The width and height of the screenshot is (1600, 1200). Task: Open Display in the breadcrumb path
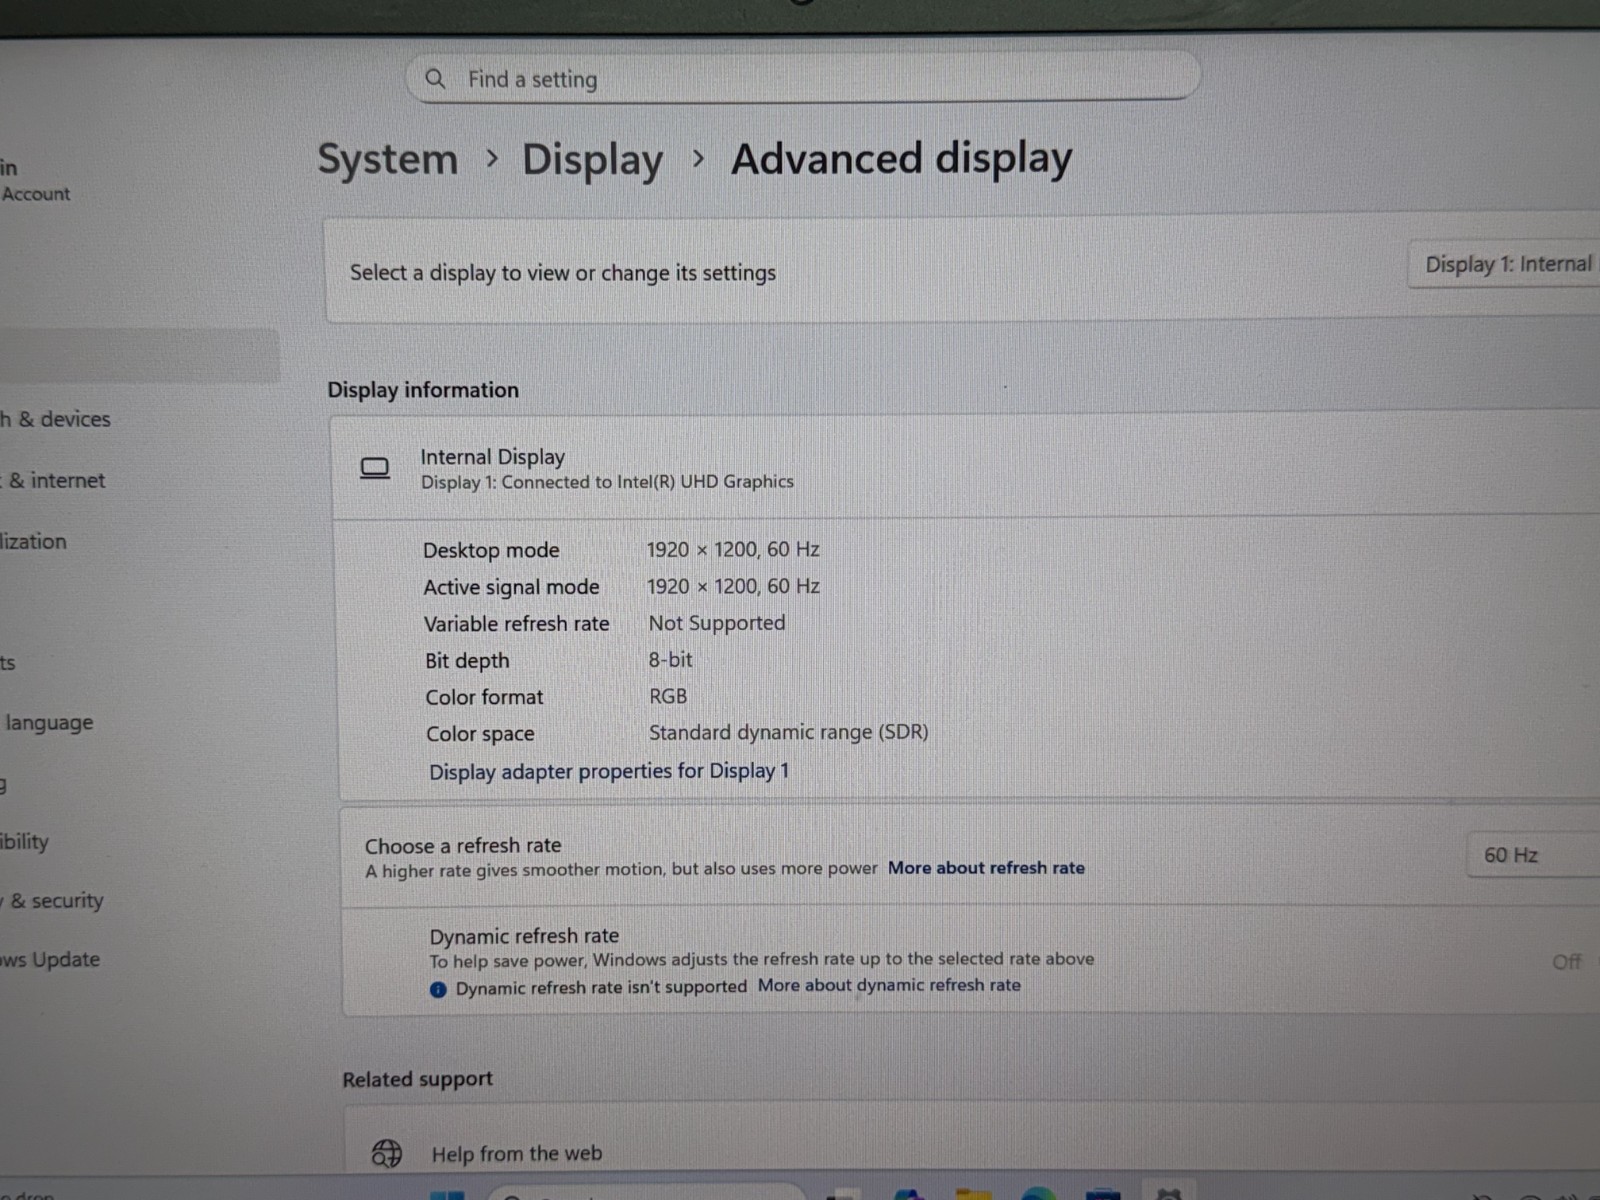592,160
